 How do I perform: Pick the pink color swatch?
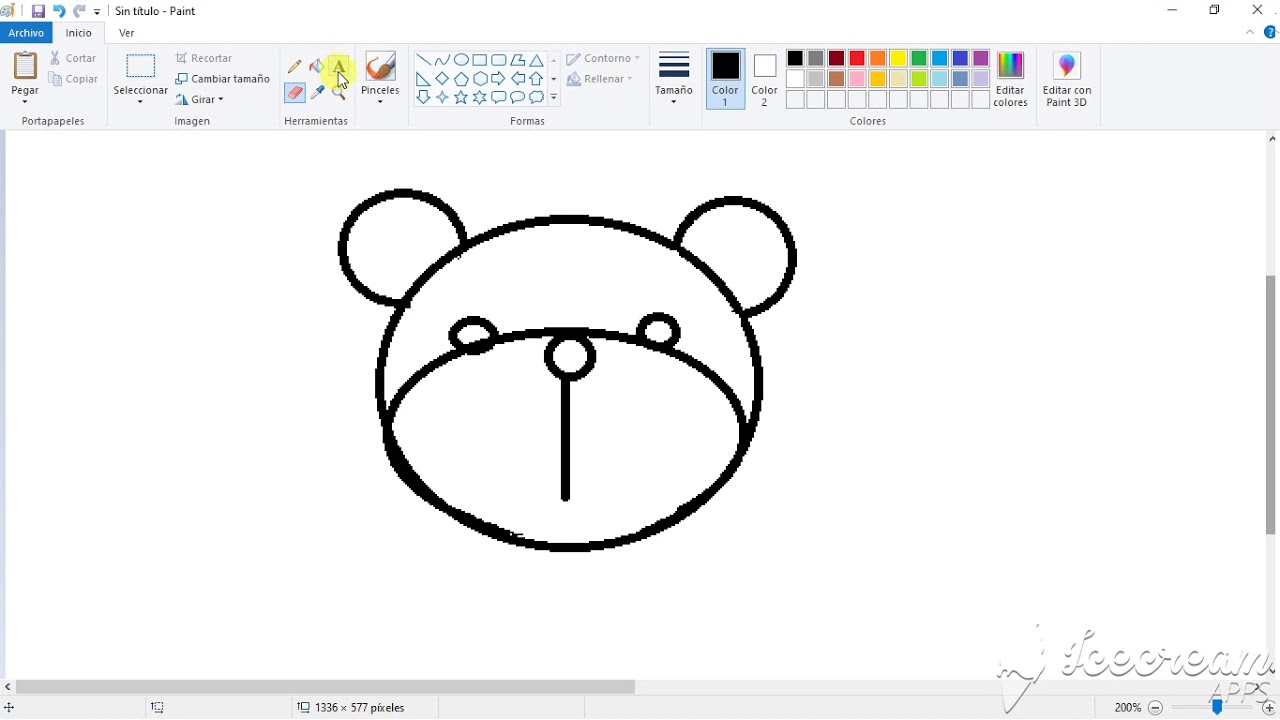click(x=857, y=79)
